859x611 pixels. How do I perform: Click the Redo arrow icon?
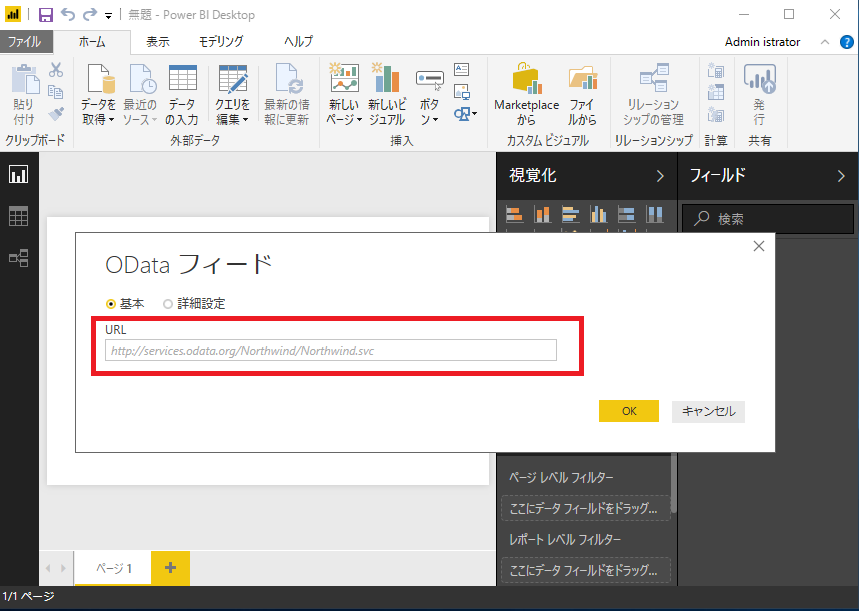coord(90,14)
